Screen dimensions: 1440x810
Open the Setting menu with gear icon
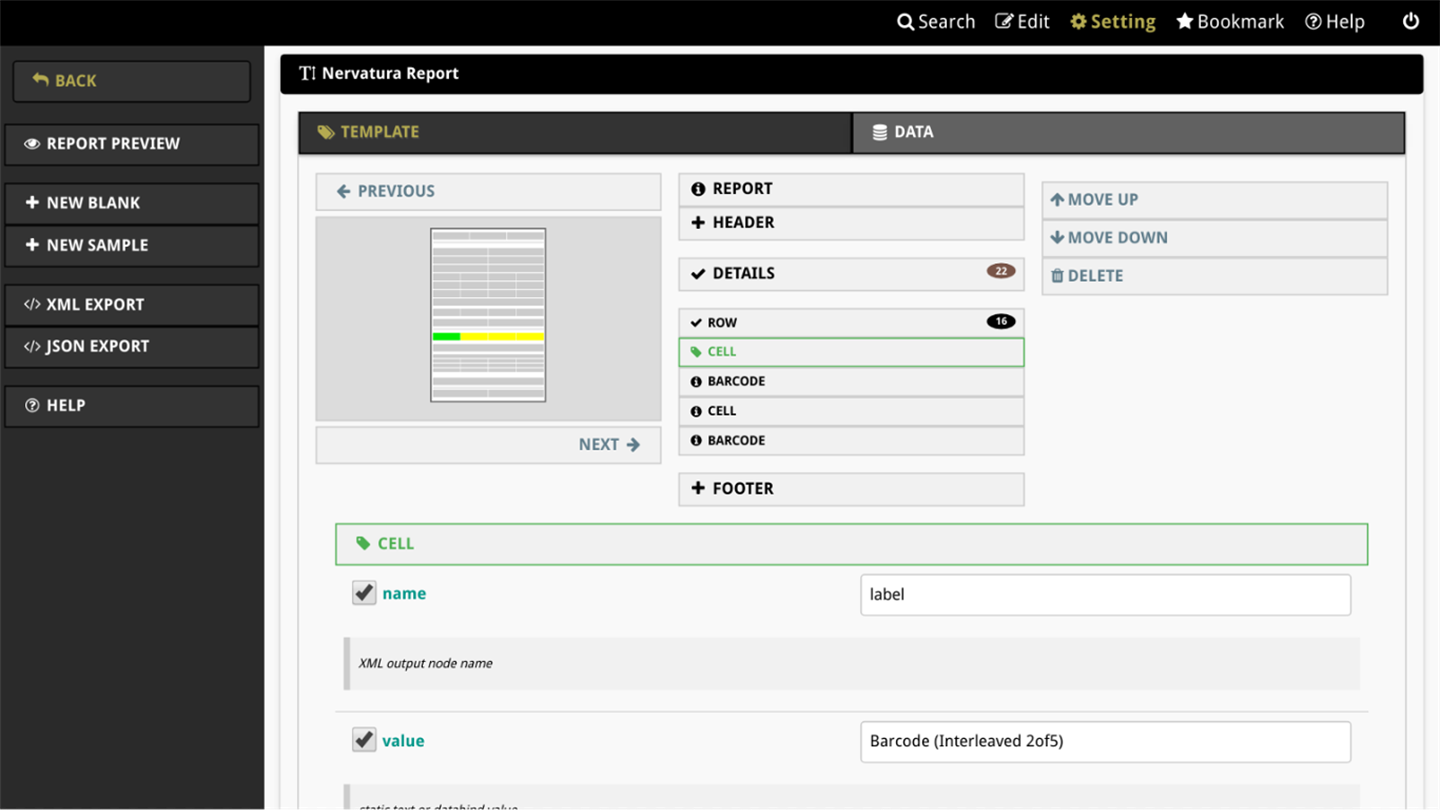(1113, 22)
